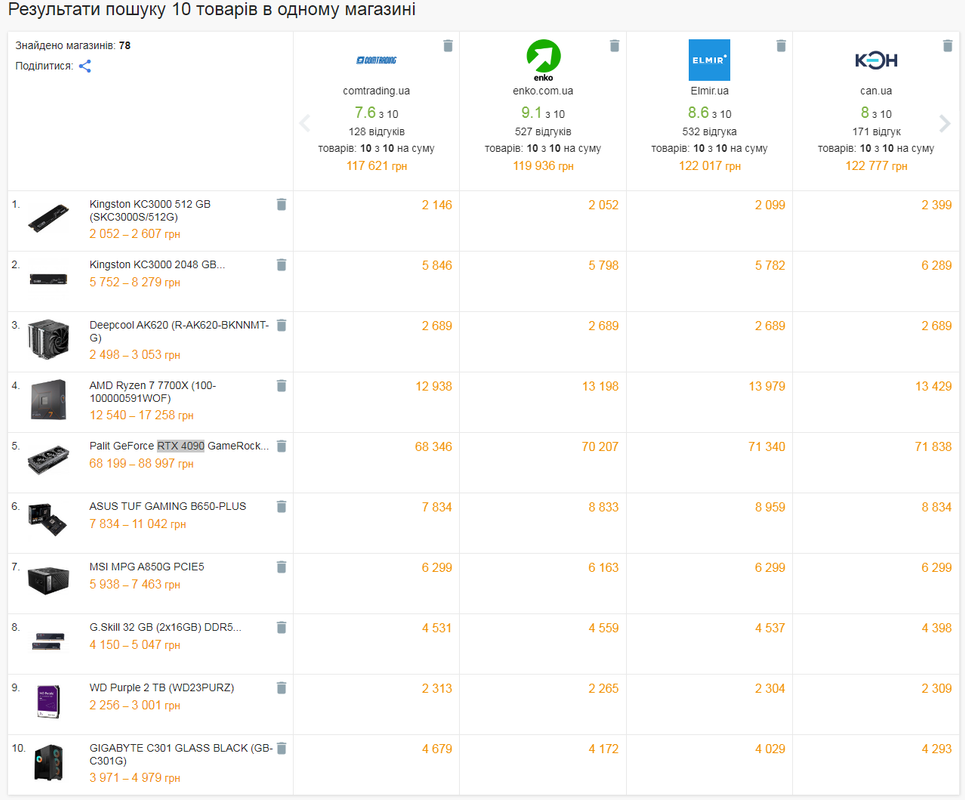The width and height of the screenshot is (965, 800).
Task: Delete WD Purple 2 TB row
Action: [x=281, y=687]
